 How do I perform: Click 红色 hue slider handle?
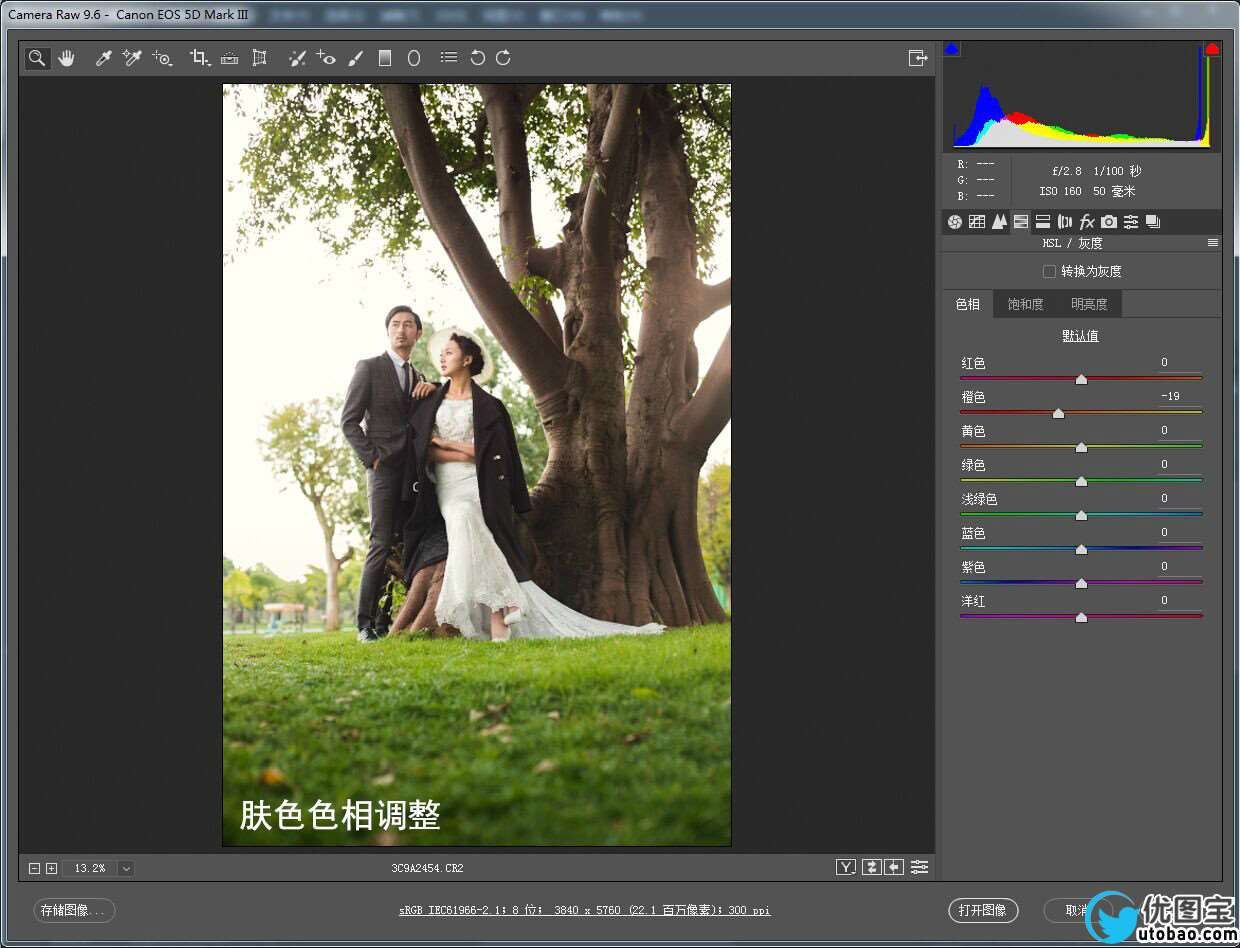[x=1081, y=380]
